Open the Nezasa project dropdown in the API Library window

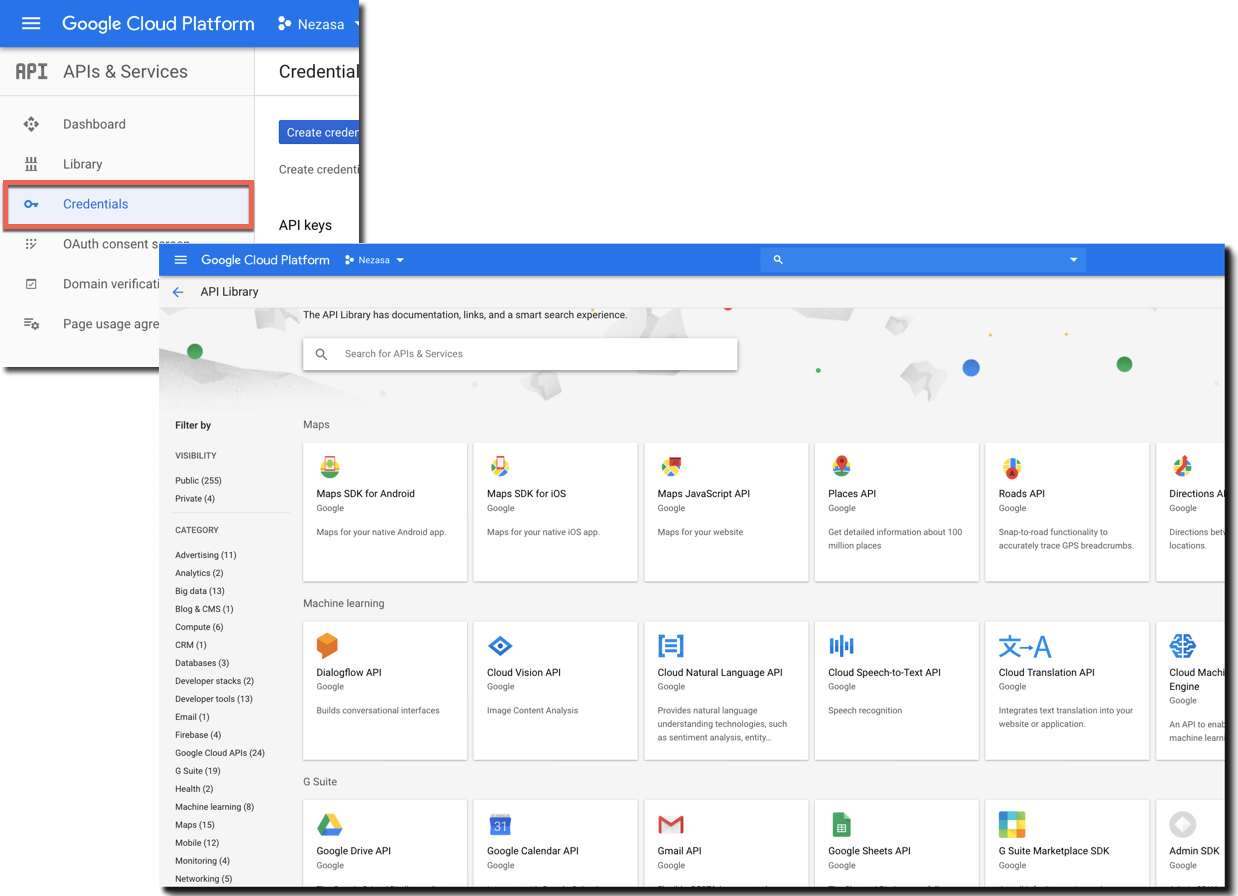375,260
